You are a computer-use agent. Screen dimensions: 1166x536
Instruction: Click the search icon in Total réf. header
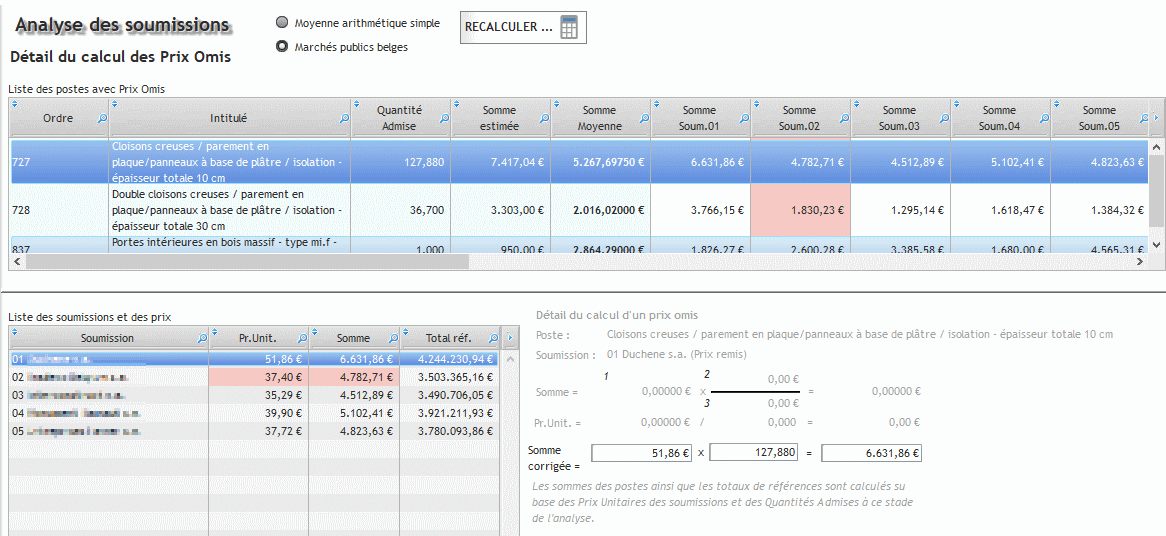pos(492,339)
